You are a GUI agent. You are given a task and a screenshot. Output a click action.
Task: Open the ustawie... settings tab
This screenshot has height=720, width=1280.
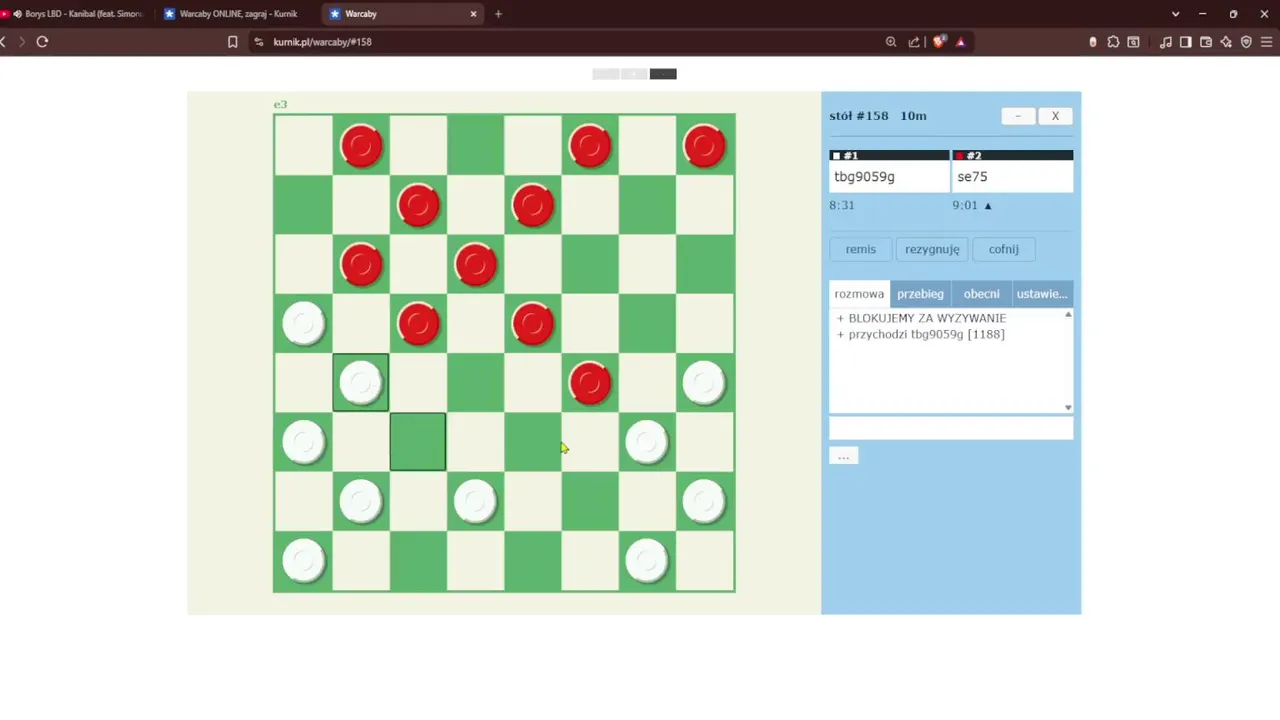pyautogui.click(x=1042, y=294)
